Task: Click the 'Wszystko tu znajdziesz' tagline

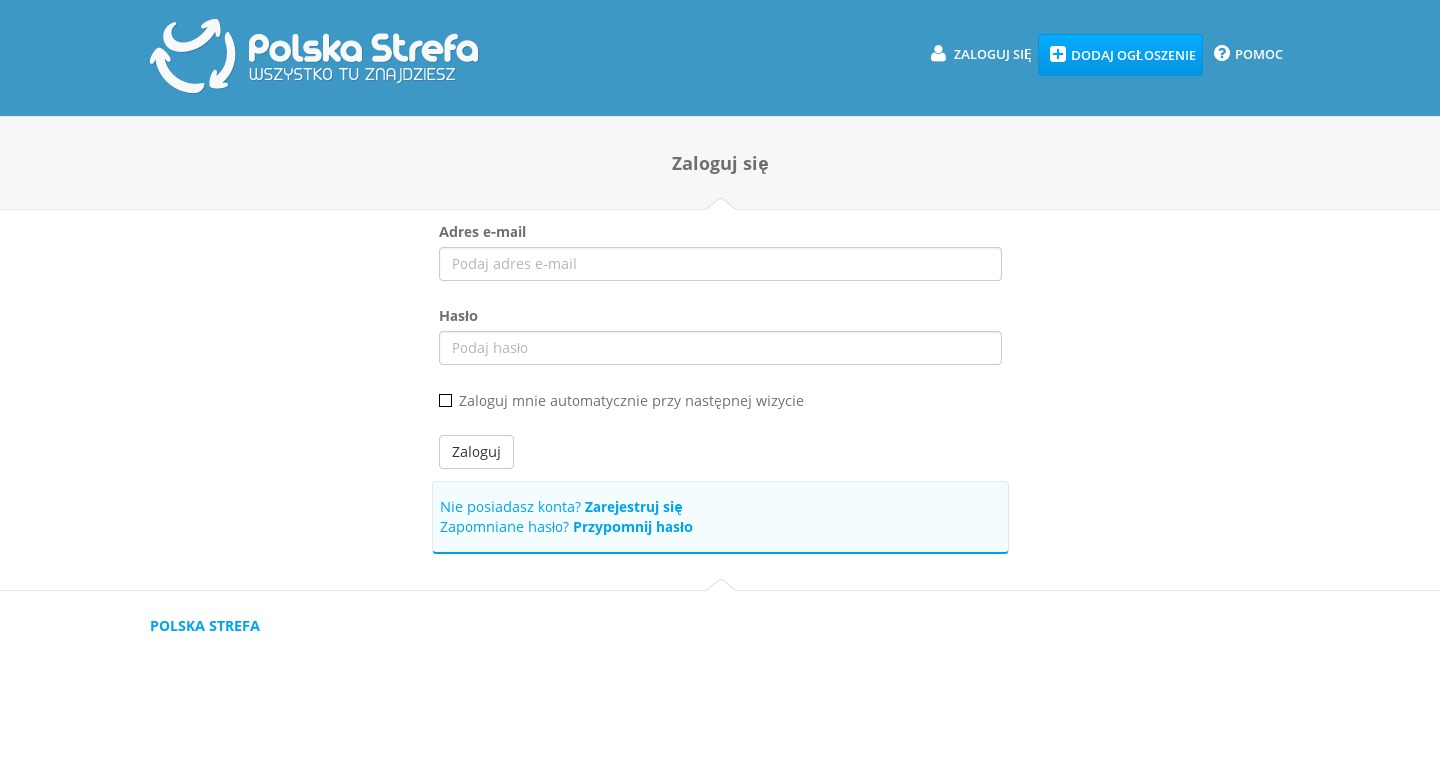Action: pyautogui.click(x=352, y=75)
